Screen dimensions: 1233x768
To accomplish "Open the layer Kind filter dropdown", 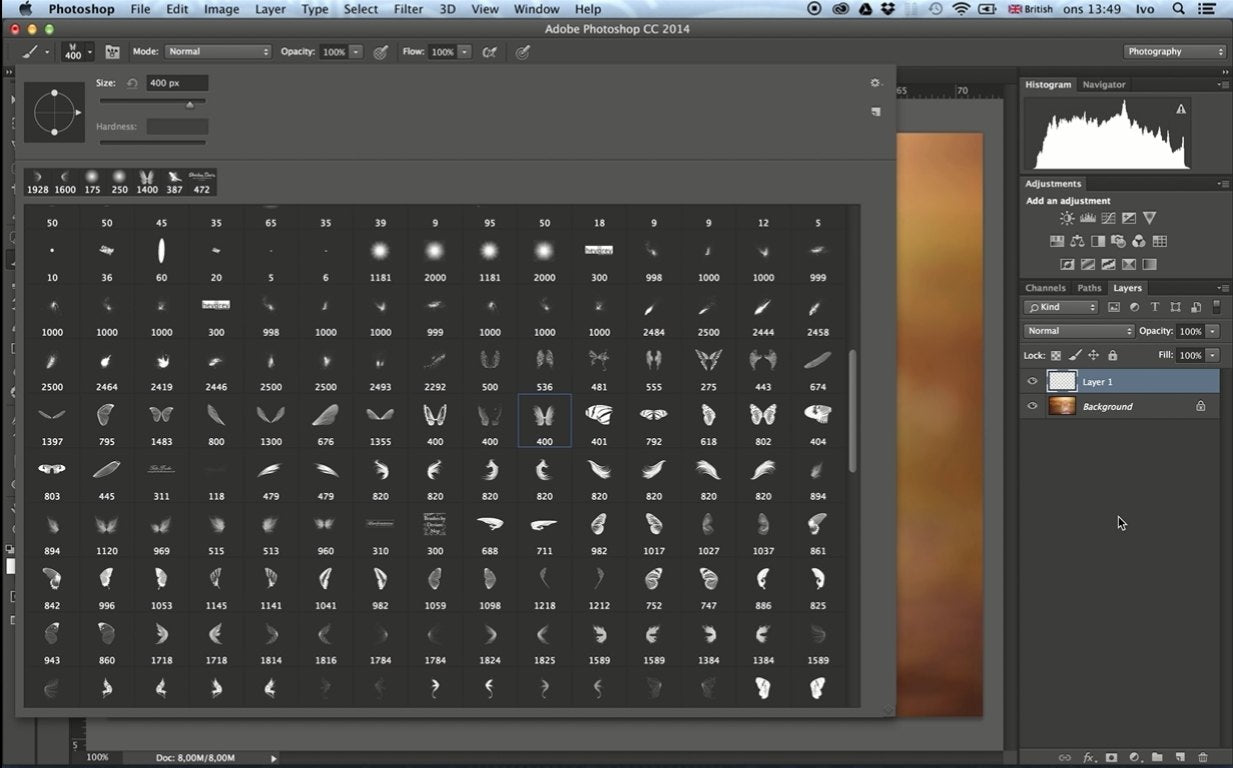I will pyautogui.click(x=1062, y=307).
